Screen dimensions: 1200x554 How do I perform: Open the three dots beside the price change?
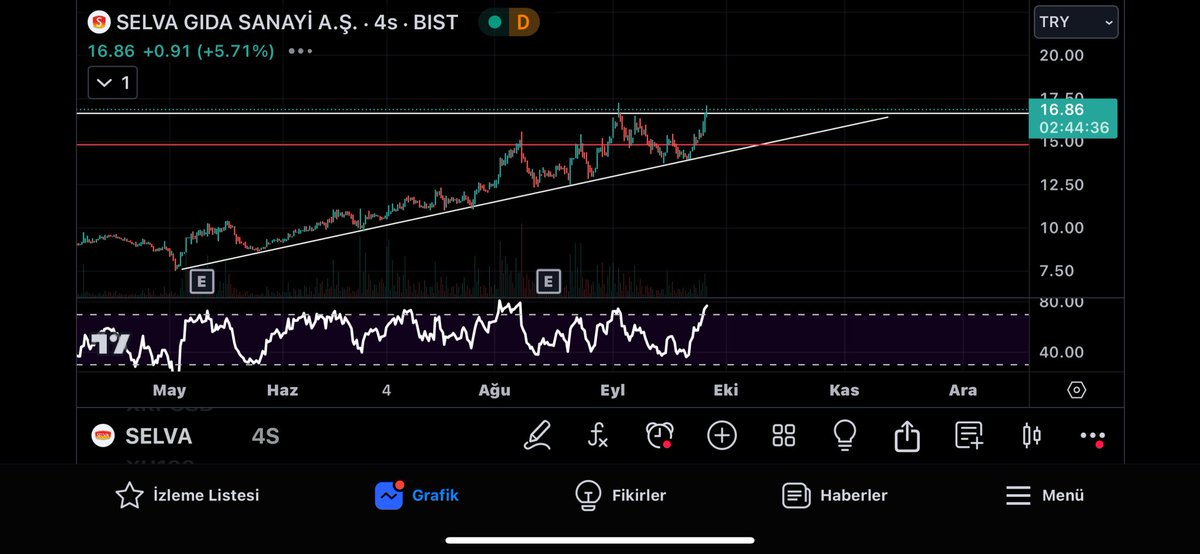tap(299, 51)
